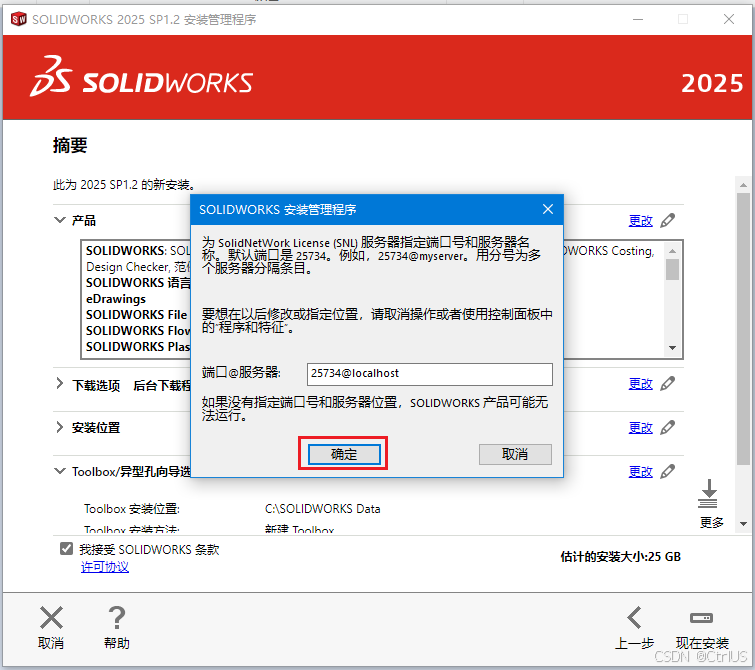The width and height of the screenshot is (755, 670).
Task: Click the 取消 X icon at bottom
Action: tap(51, 618)
